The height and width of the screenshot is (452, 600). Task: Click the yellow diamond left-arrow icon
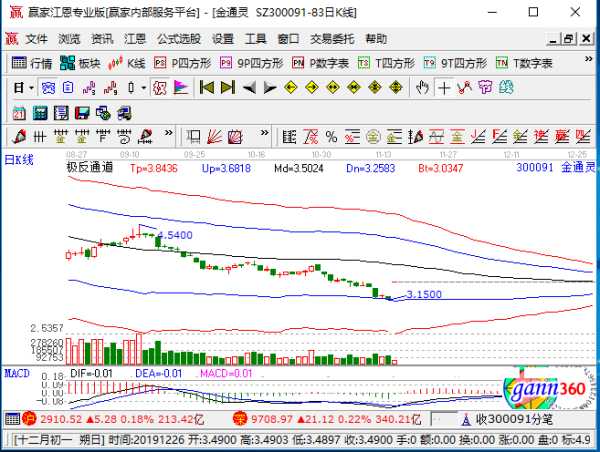pos(291,88)
